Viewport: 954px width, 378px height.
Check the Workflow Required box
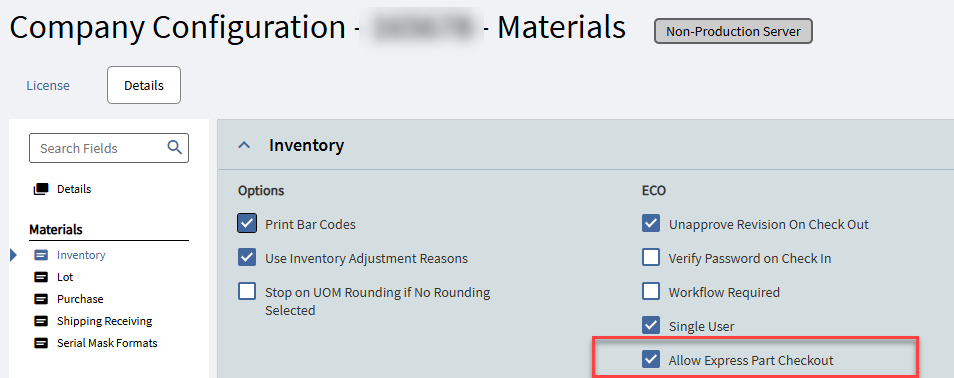tap(651, 292)
